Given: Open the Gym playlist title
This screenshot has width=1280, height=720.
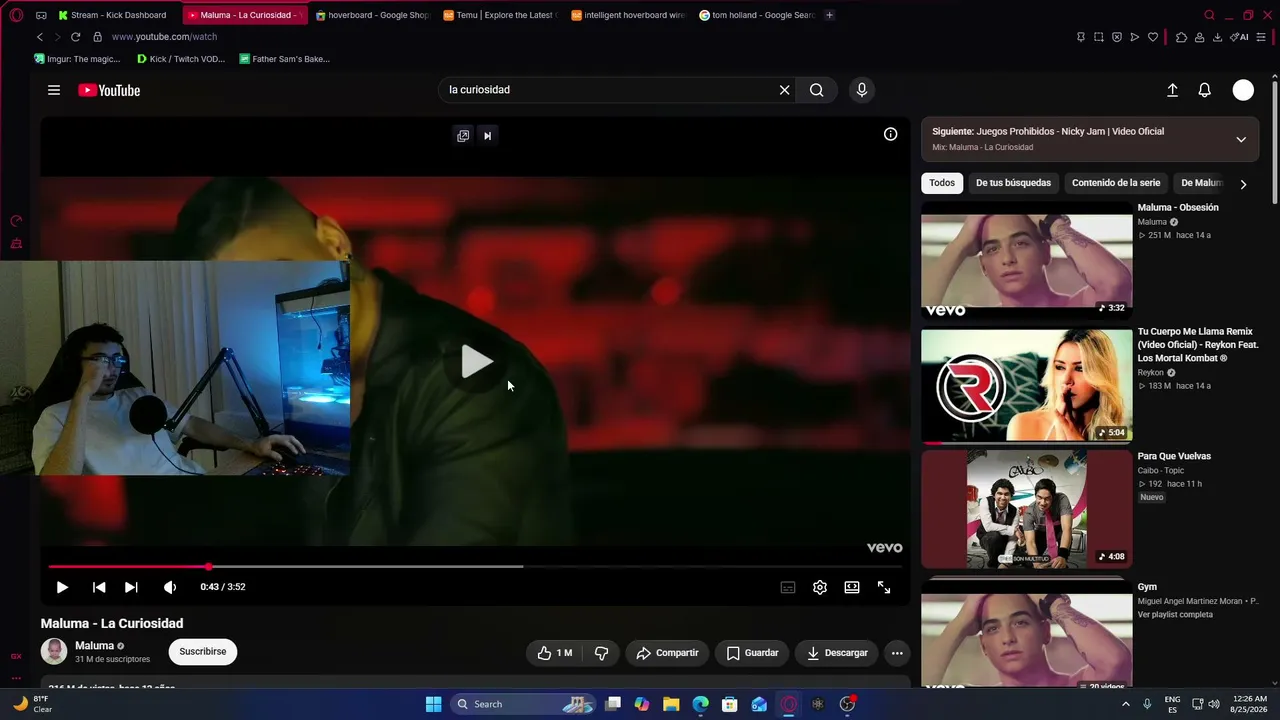Looking at the screenshot, I should [x=1147, y=587].
